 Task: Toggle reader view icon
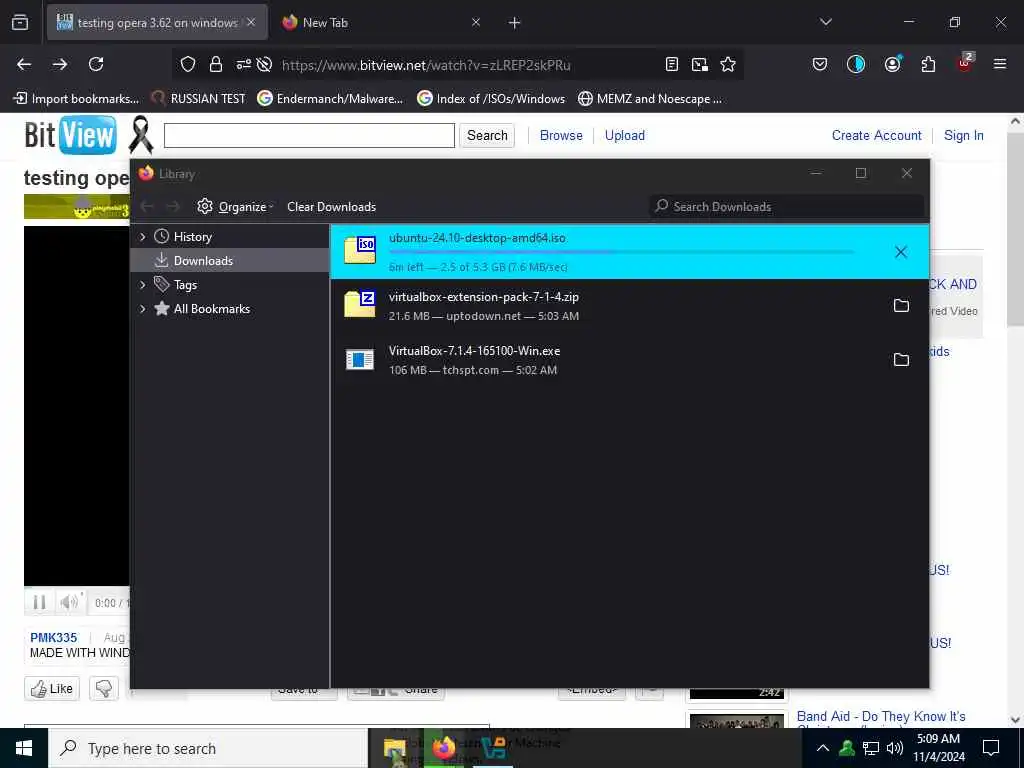(x=671, y=64)
